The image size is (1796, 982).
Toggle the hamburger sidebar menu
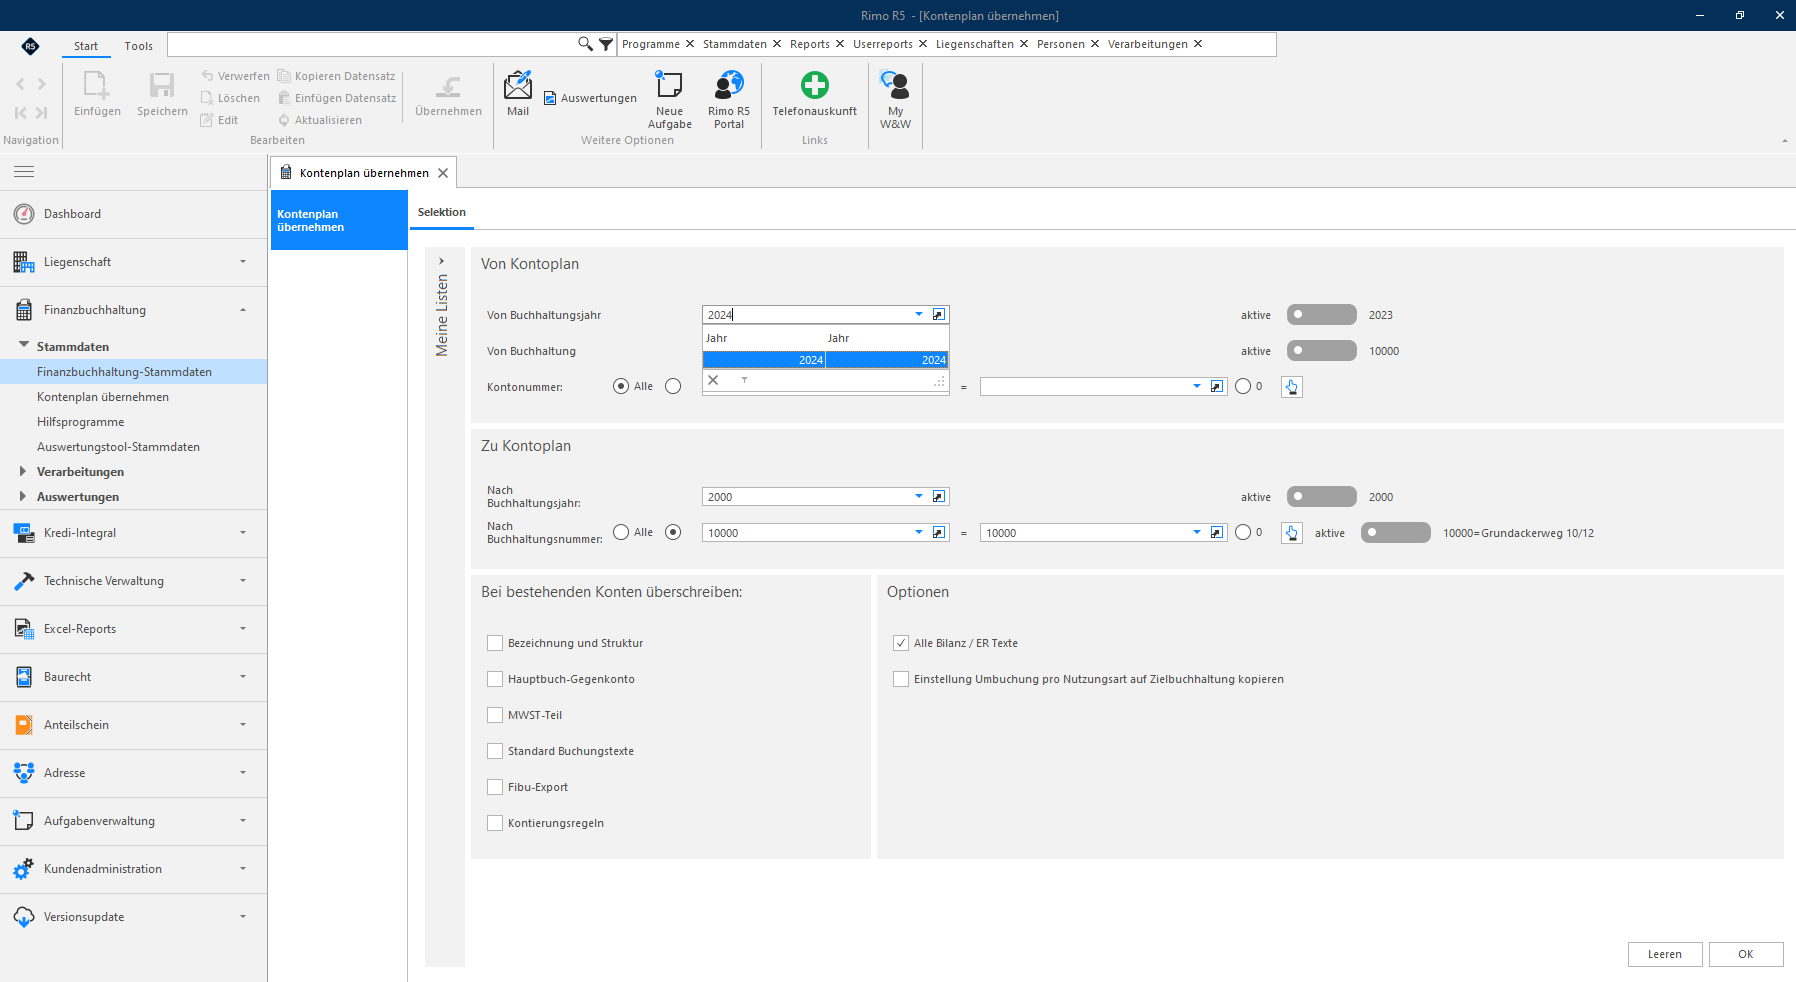pos(24,172)
